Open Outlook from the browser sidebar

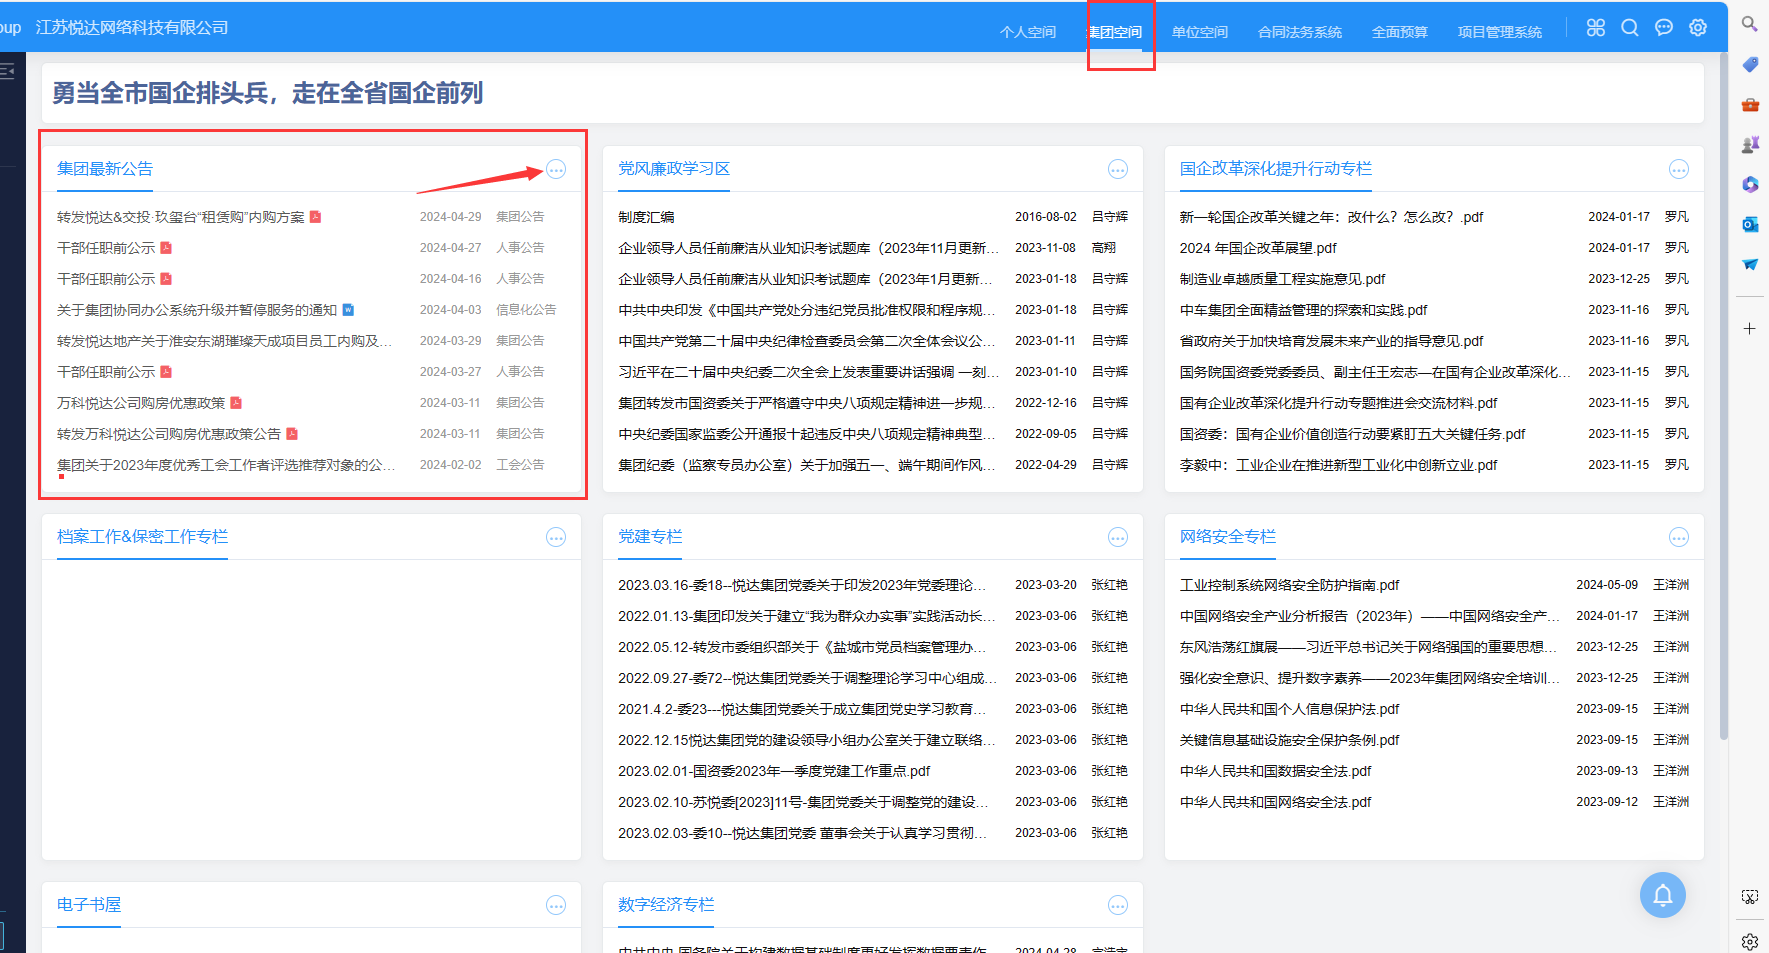[1750, 224]
